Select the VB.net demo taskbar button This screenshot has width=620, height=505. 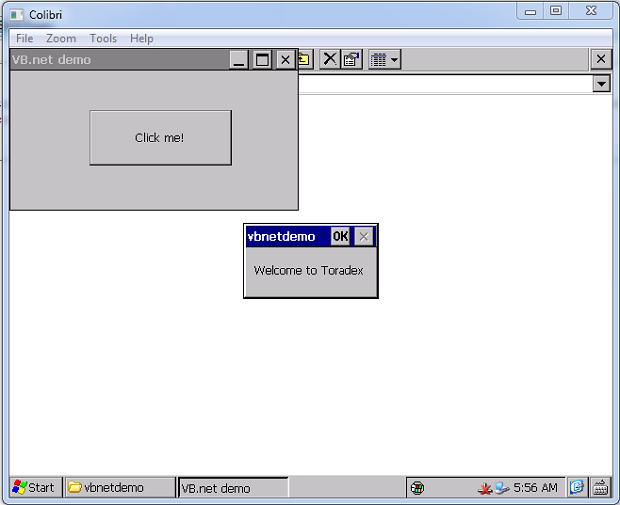233,488
